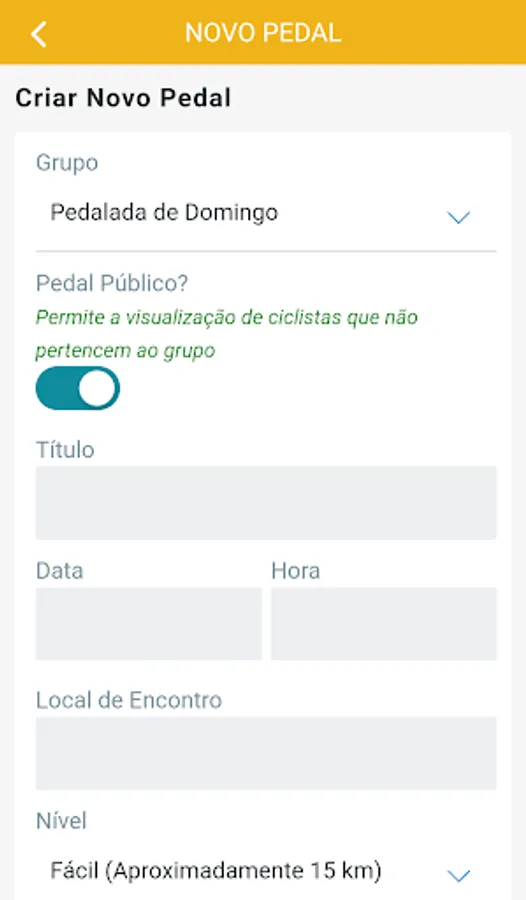
Task: Select the Pedalada de Domingo group field
Action: (266, 214)
